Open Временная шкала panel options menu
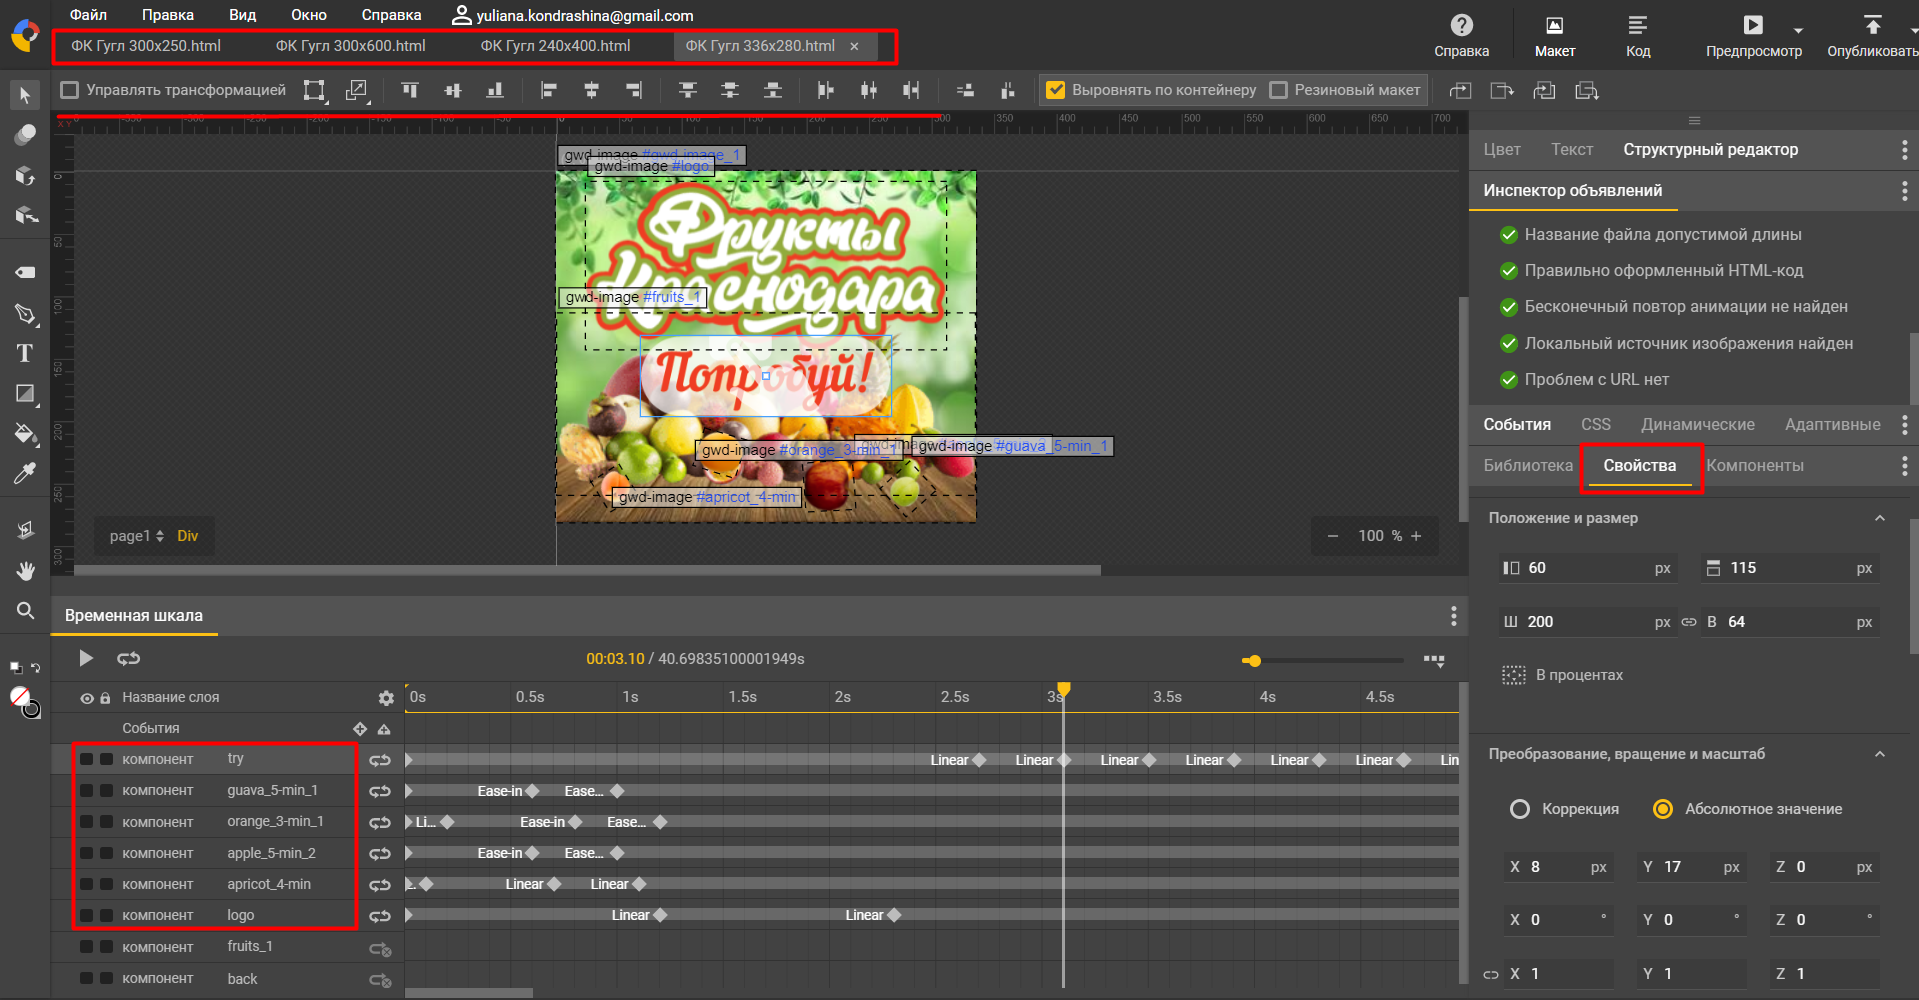 point(1453,616)
